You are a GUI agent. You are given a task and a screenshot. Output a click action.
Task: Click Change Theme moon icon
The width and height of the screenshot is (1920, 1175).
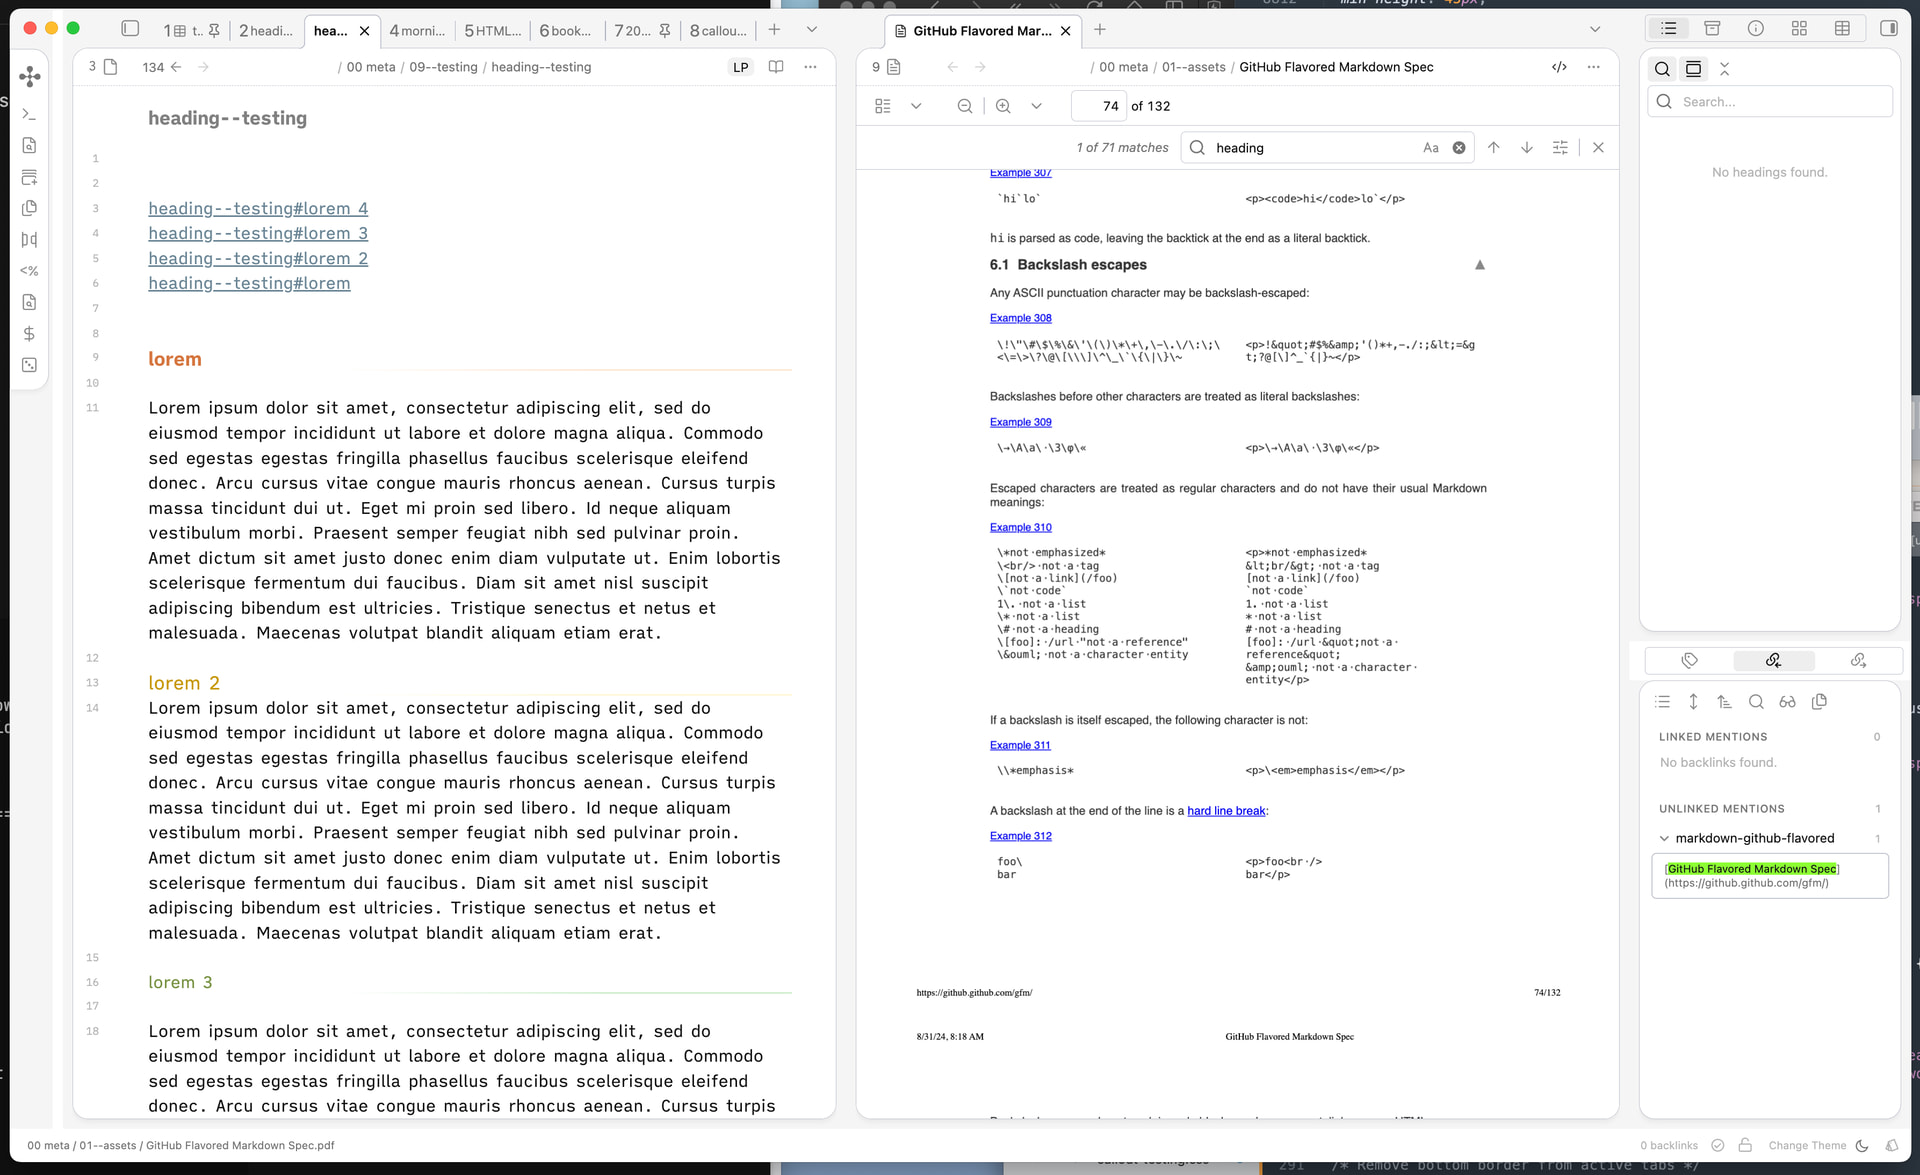(1861, 1145)
